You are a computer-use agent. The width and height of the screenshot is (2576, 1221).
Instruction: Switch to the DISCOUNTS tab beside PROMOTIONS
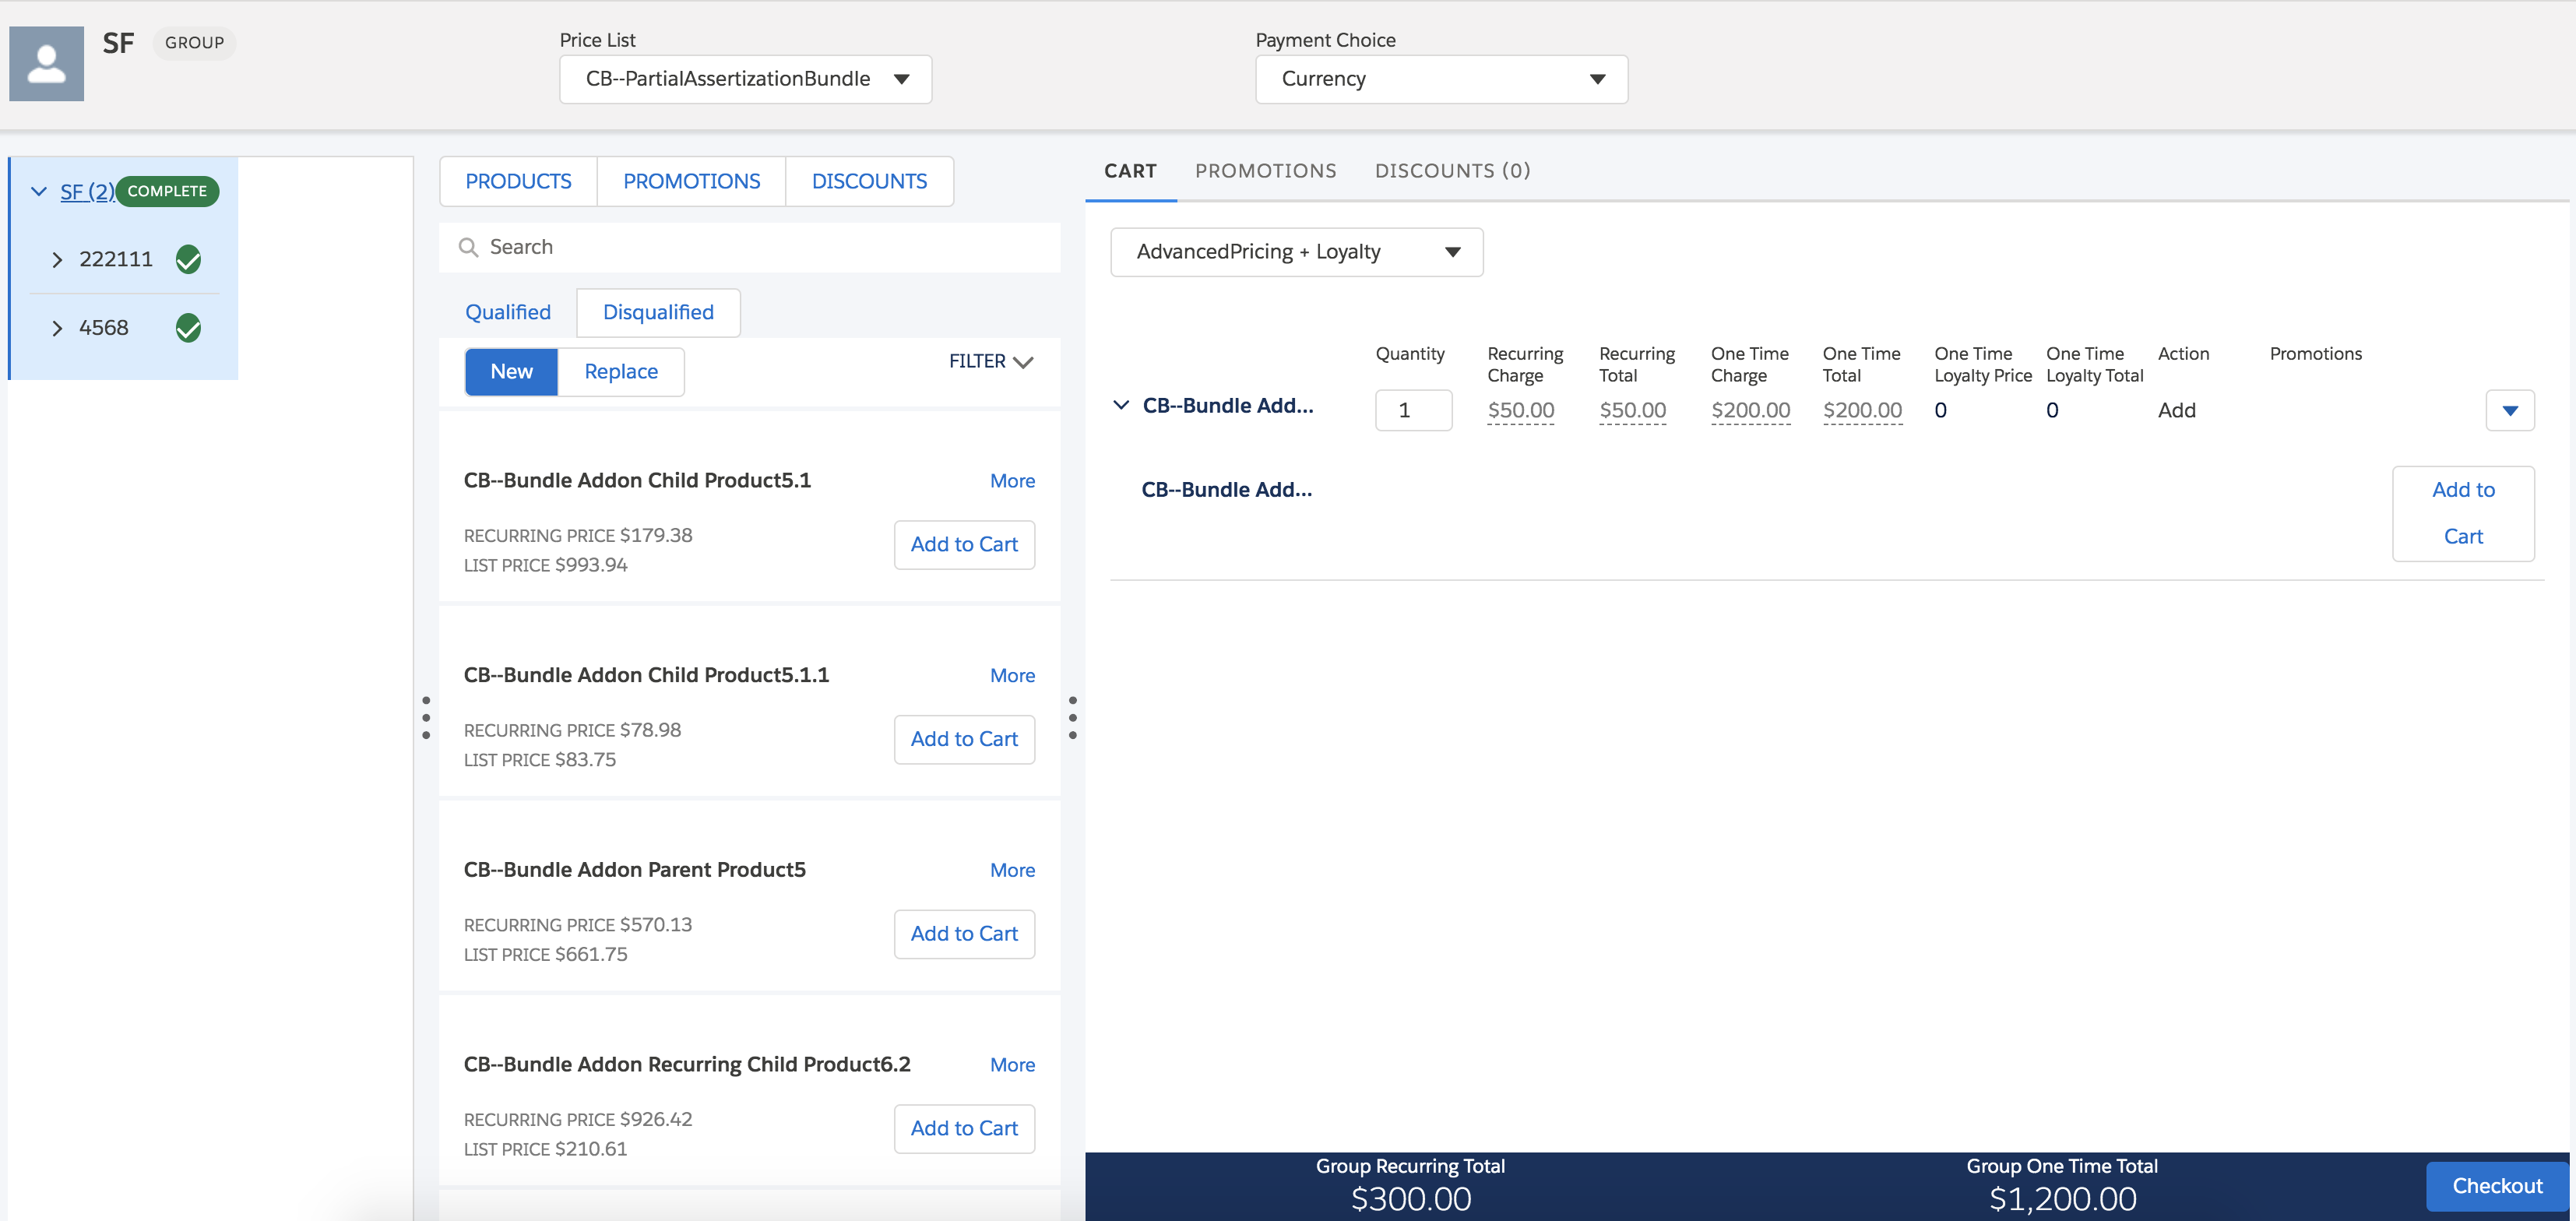pos(869,181)
